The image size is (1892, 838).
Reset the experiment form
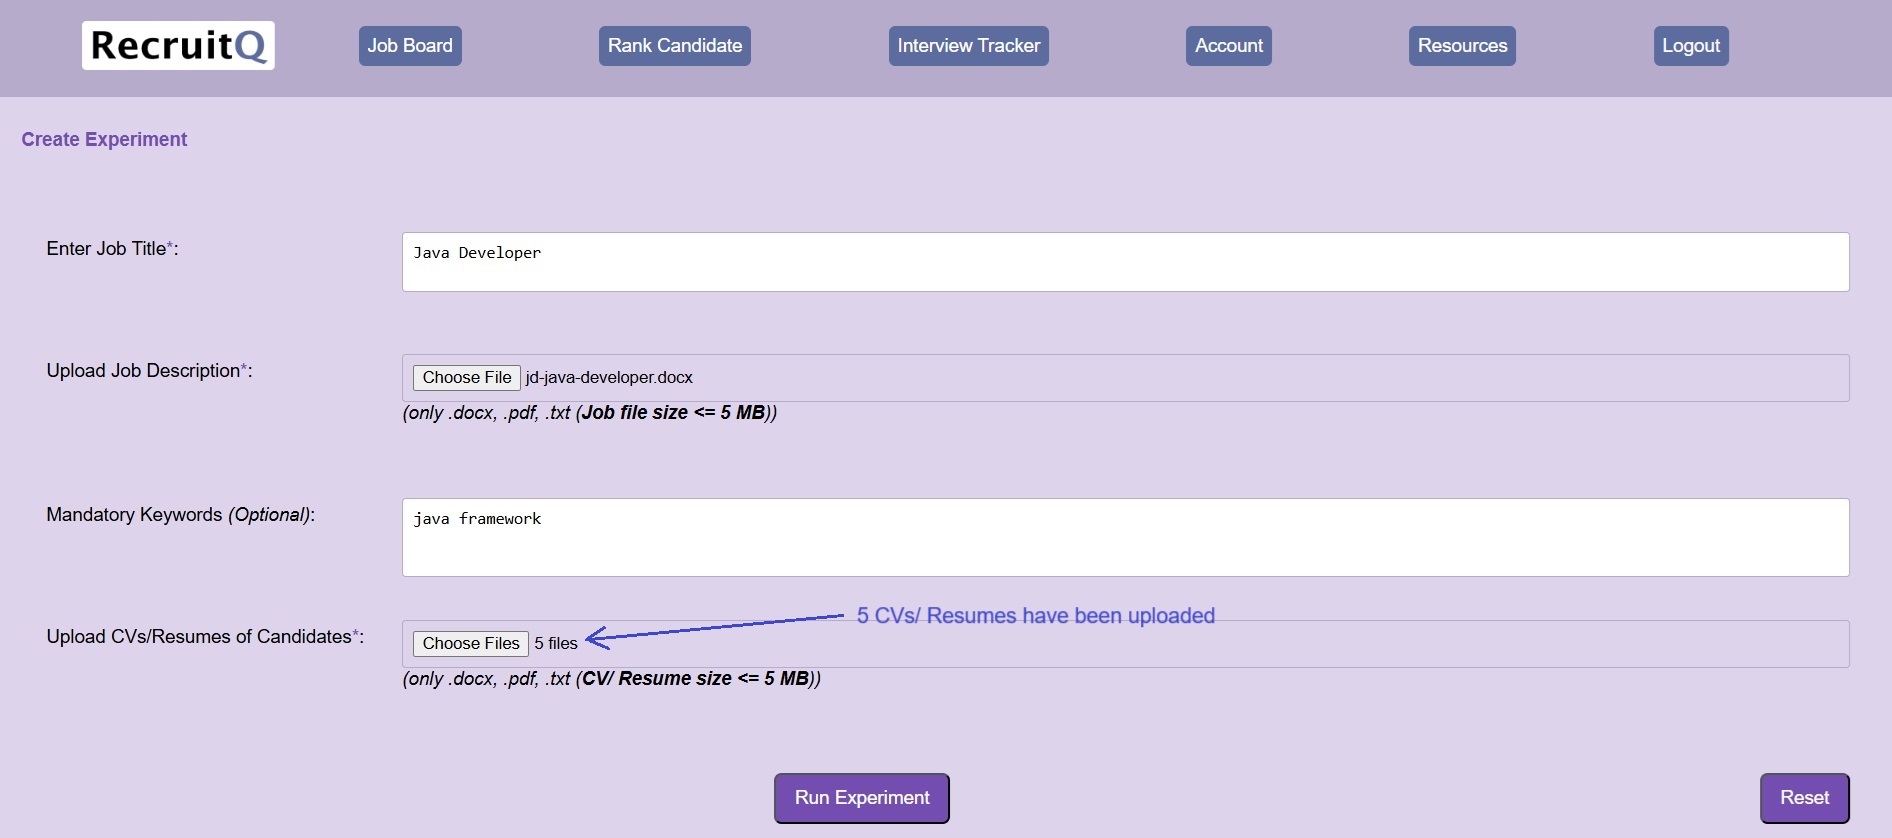[1804, 798]
